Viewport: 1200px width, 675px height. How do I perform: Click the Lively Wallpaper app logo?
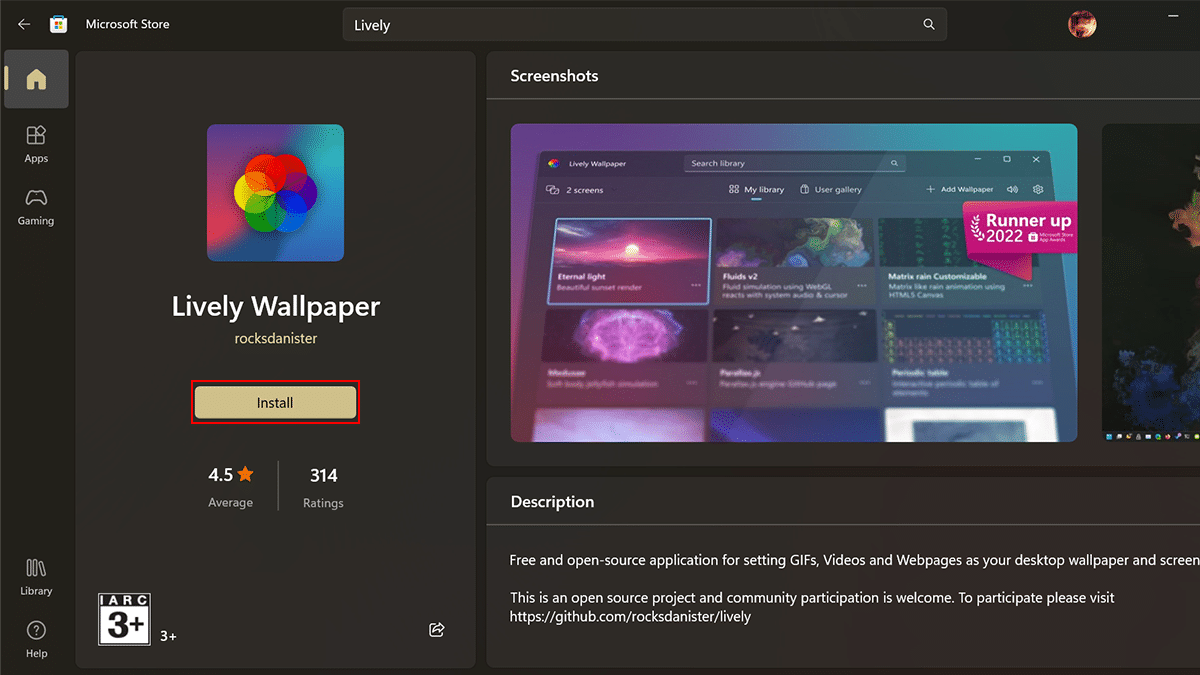point(275,193)
